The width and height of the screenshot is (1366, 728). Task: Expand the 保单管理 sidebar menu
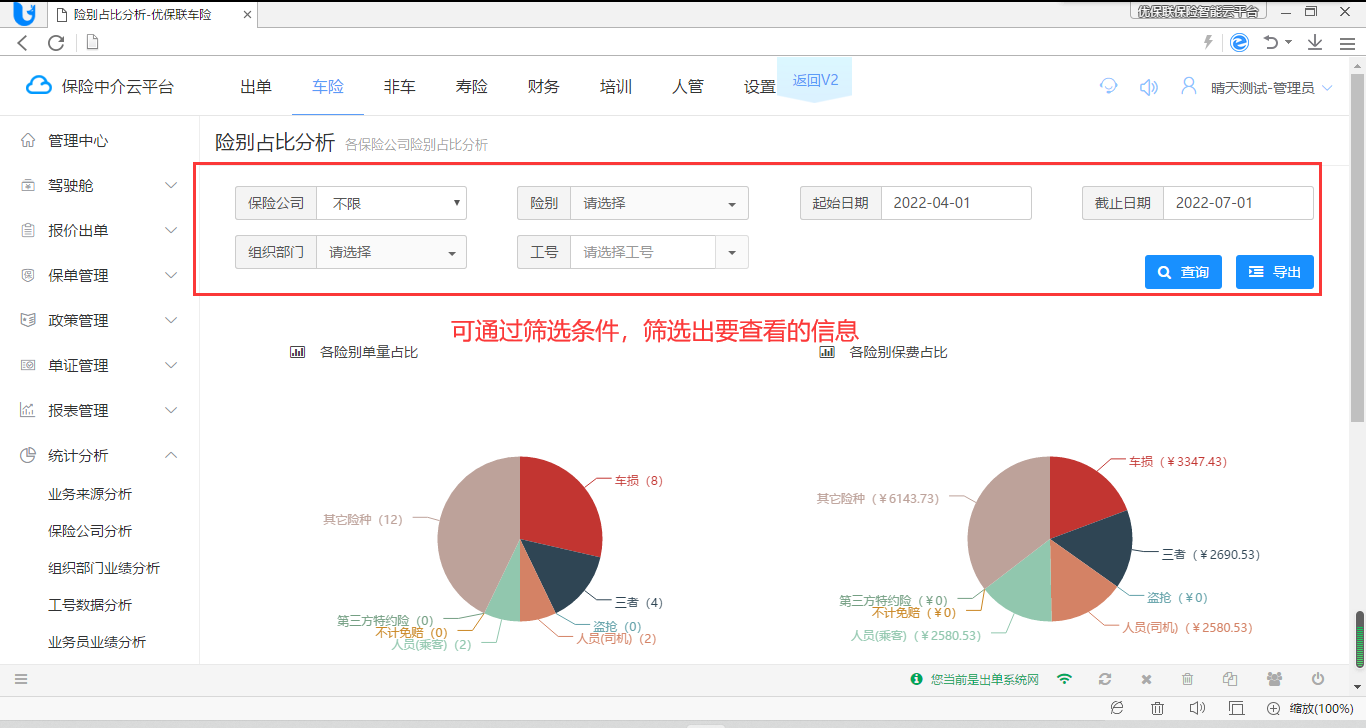click(171, 275)
